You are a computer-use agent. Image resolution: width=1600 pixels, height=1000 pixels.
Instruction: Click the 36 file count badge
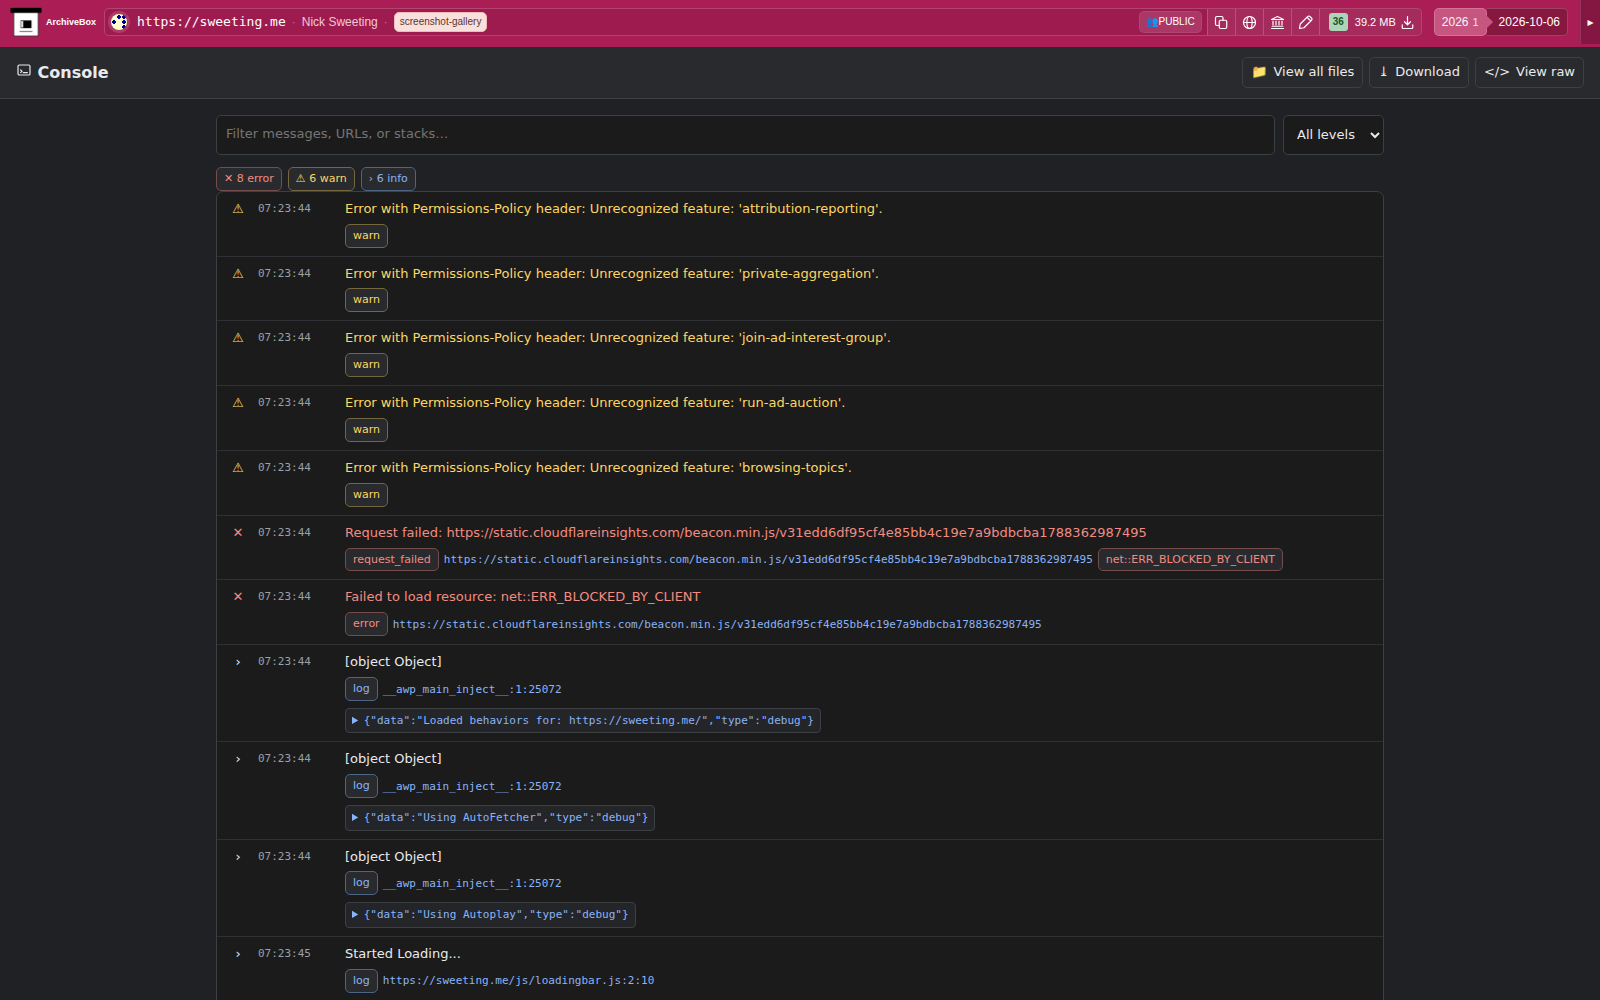point(1338,22)
